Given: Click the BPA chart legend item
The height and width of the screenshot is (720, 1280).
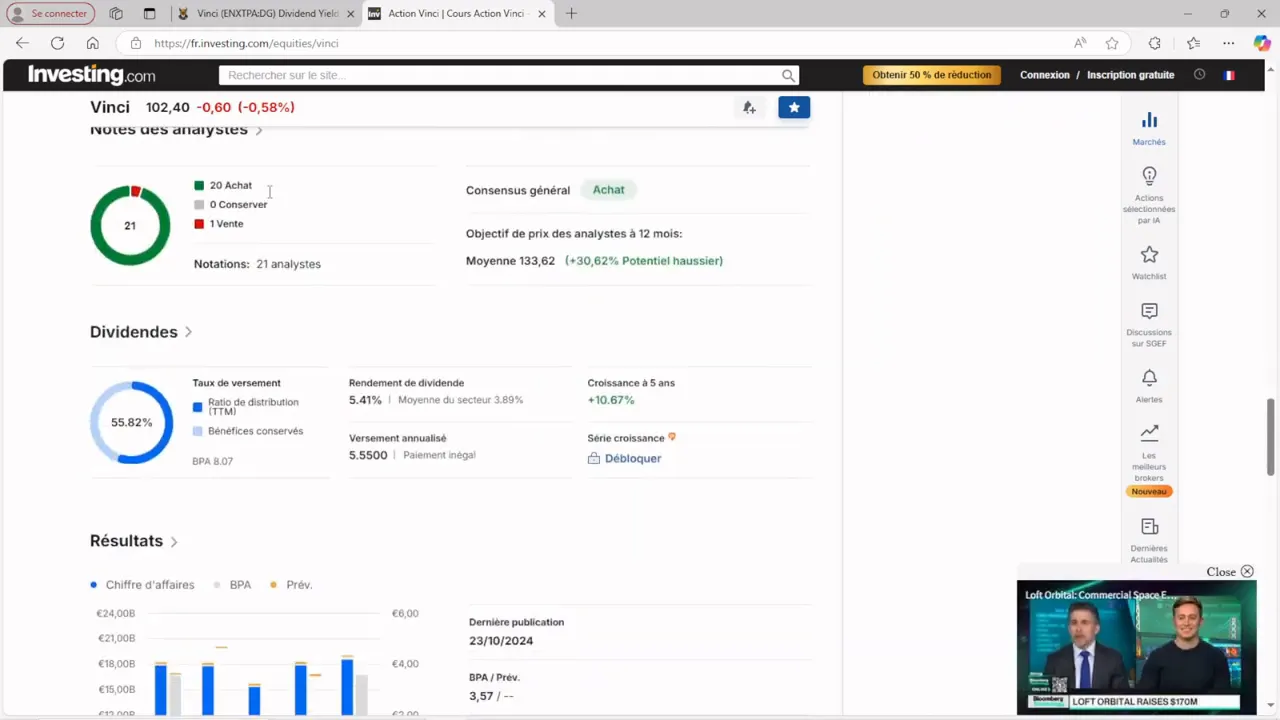Looking at the screenshot, I should [232, 585].
